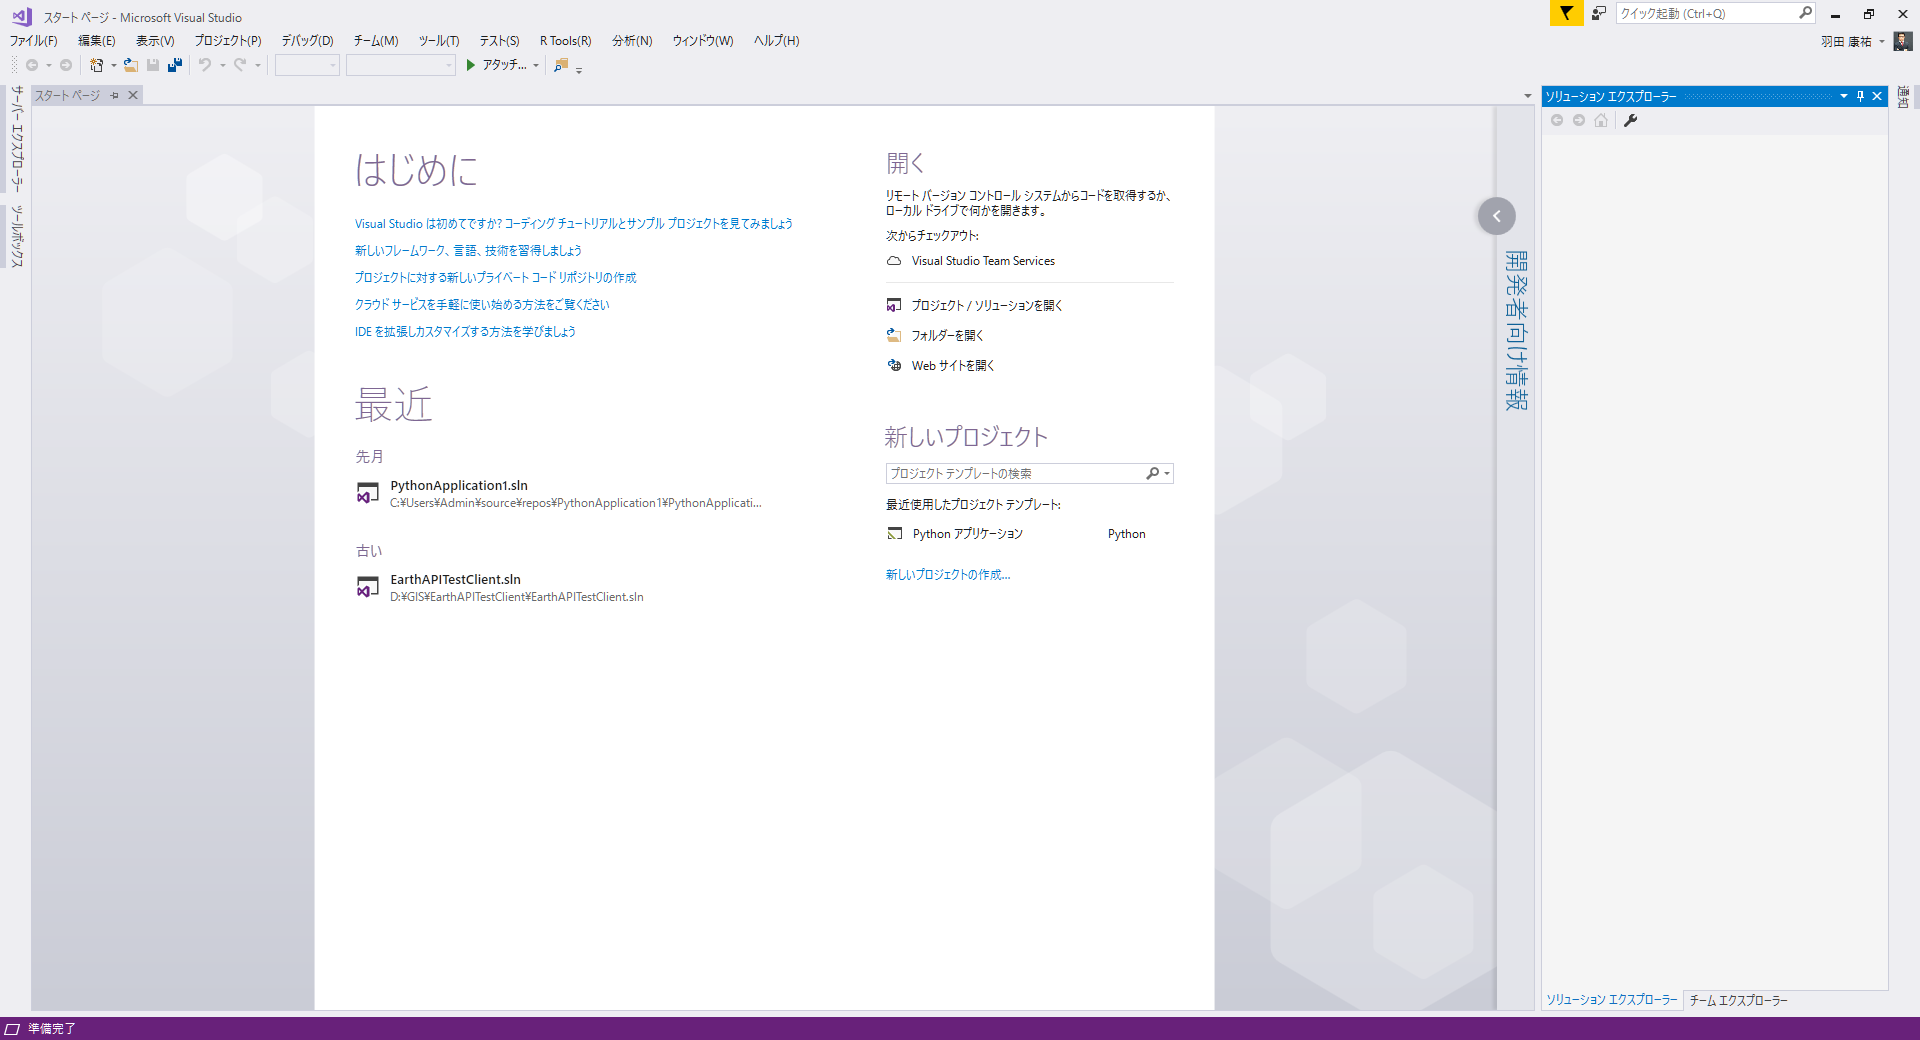The image size is (1920, 1040).
Task: Select the ソリューション エクスプローラー bottom tab
Action: [1612, 1000]
